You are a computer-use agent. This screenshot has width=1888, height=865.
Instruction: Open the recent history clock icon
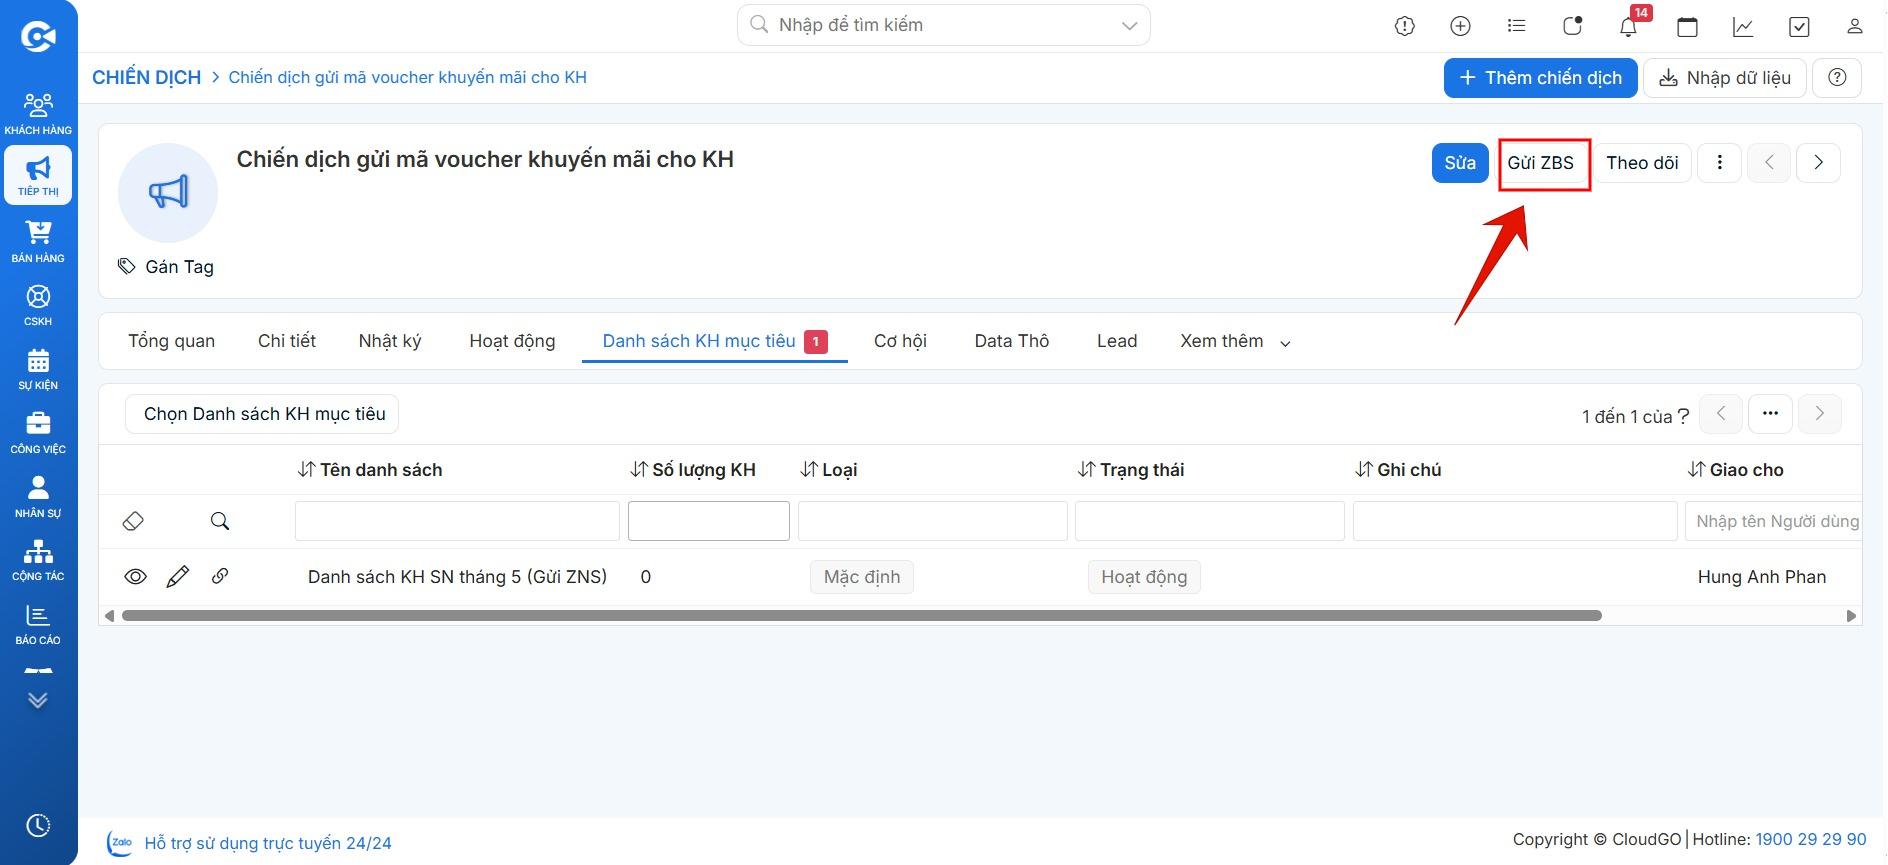tap(38, 825)
